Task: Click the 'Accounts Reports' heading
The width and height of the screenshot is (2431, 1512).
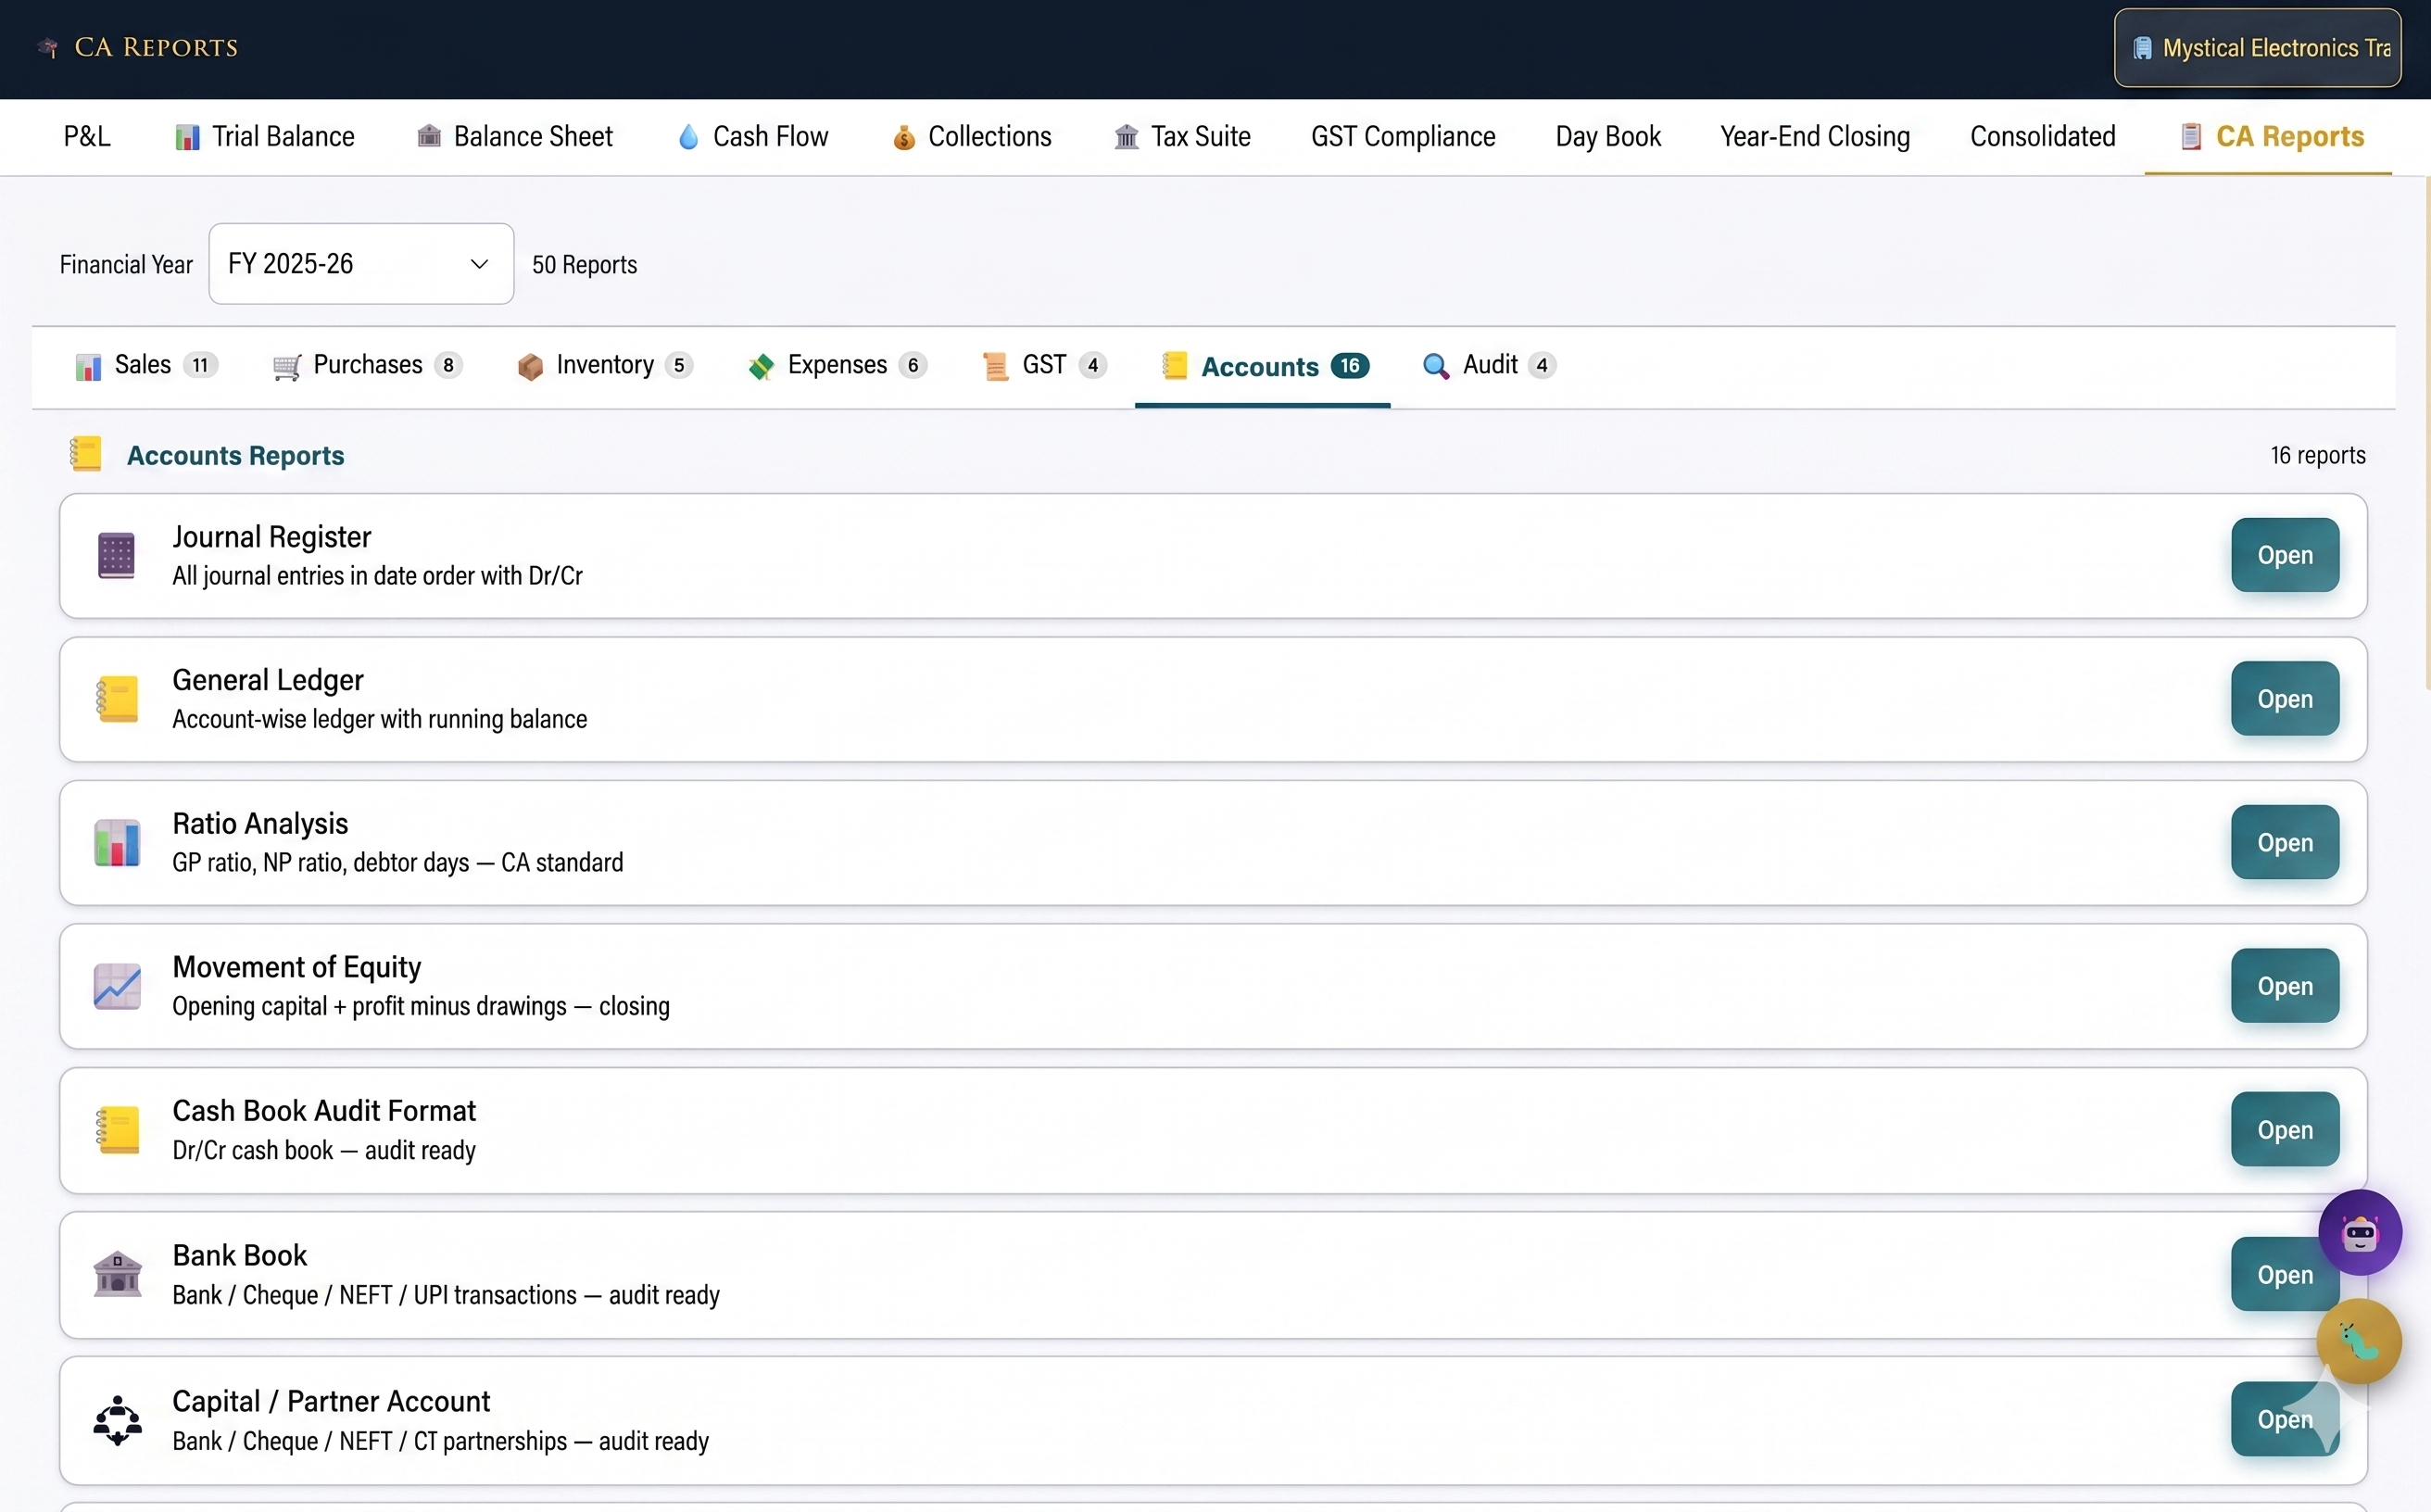Action: [x=235, y=455]
